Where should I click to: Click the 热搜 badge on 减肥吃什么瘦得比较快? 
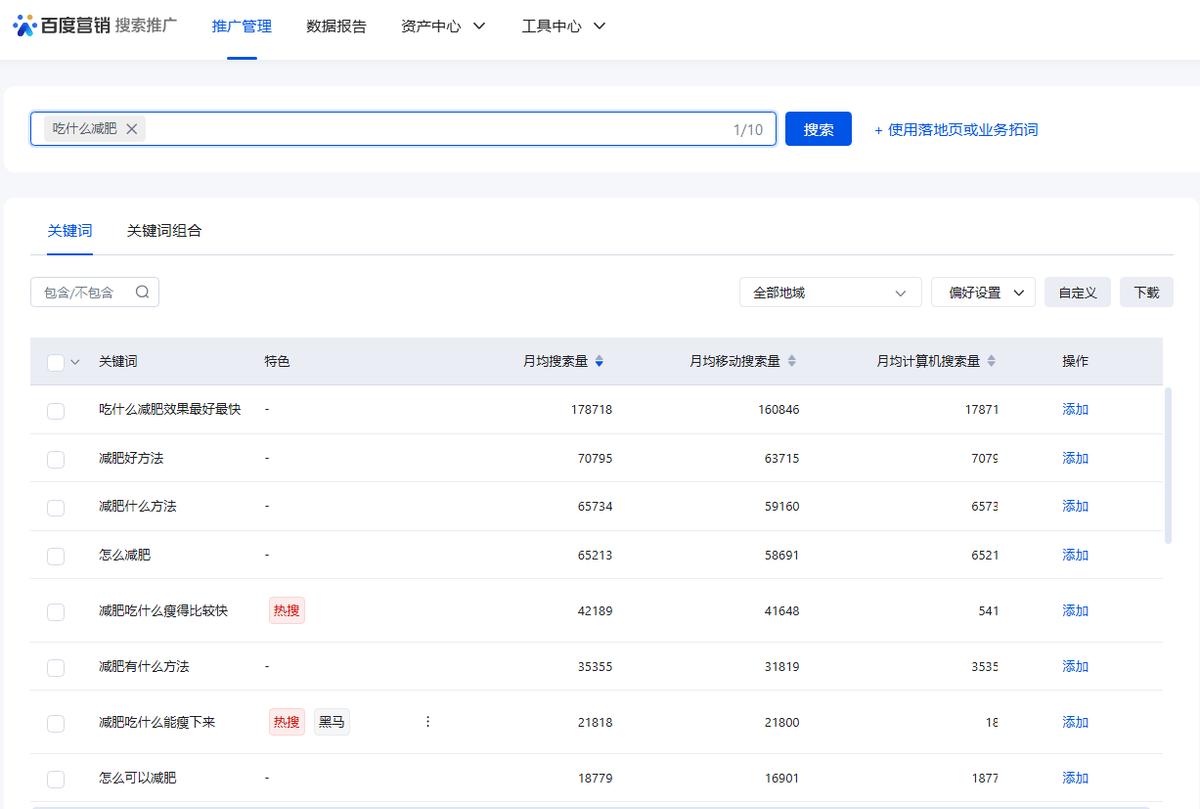tap(286, 610)
